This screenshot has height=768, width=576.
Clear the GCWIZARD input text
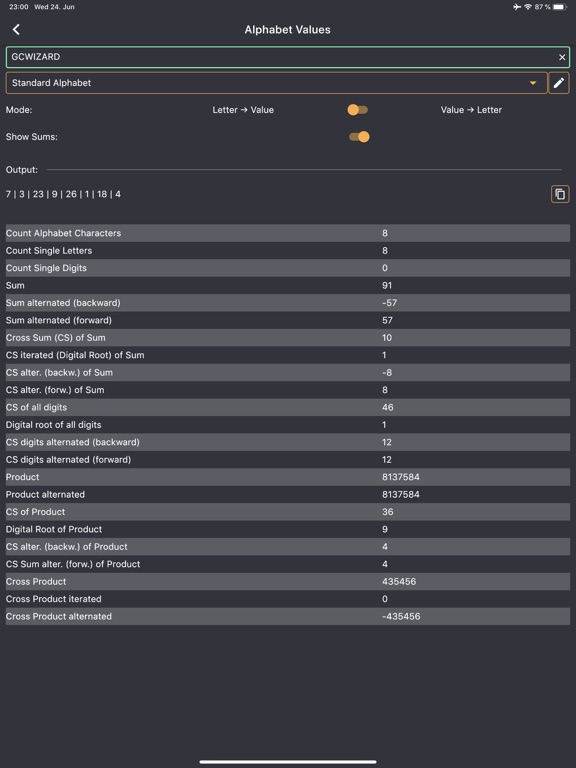(x=562, y=57)
